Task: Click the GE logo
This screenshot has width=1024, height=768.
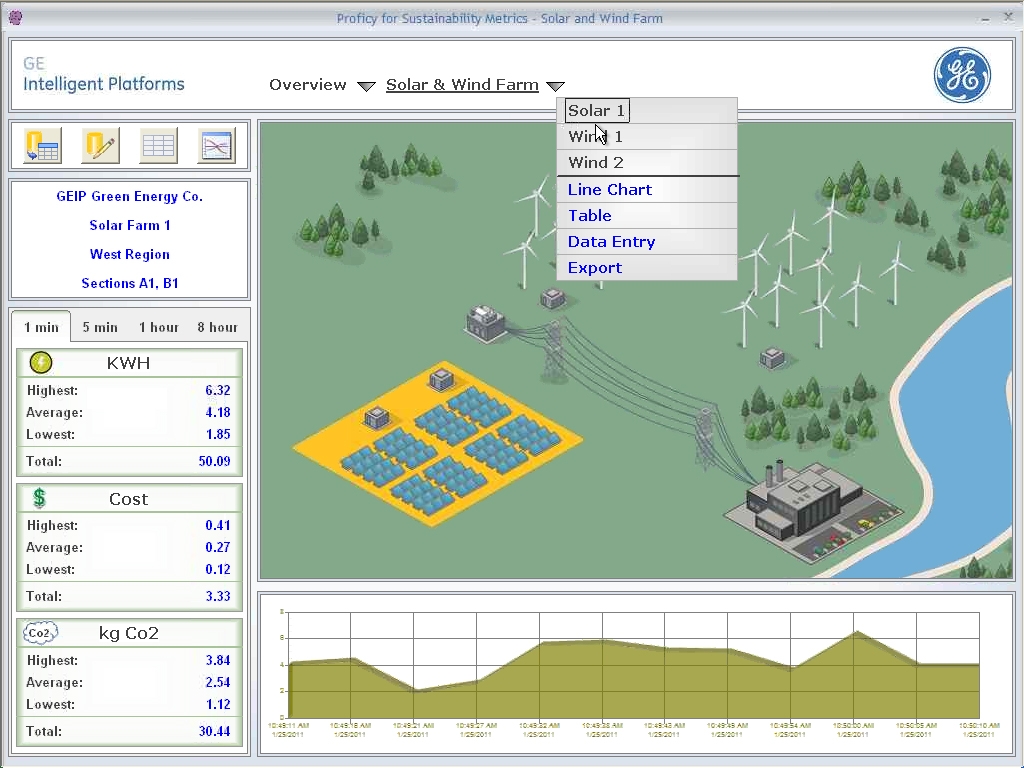Action: coord(962,75)
